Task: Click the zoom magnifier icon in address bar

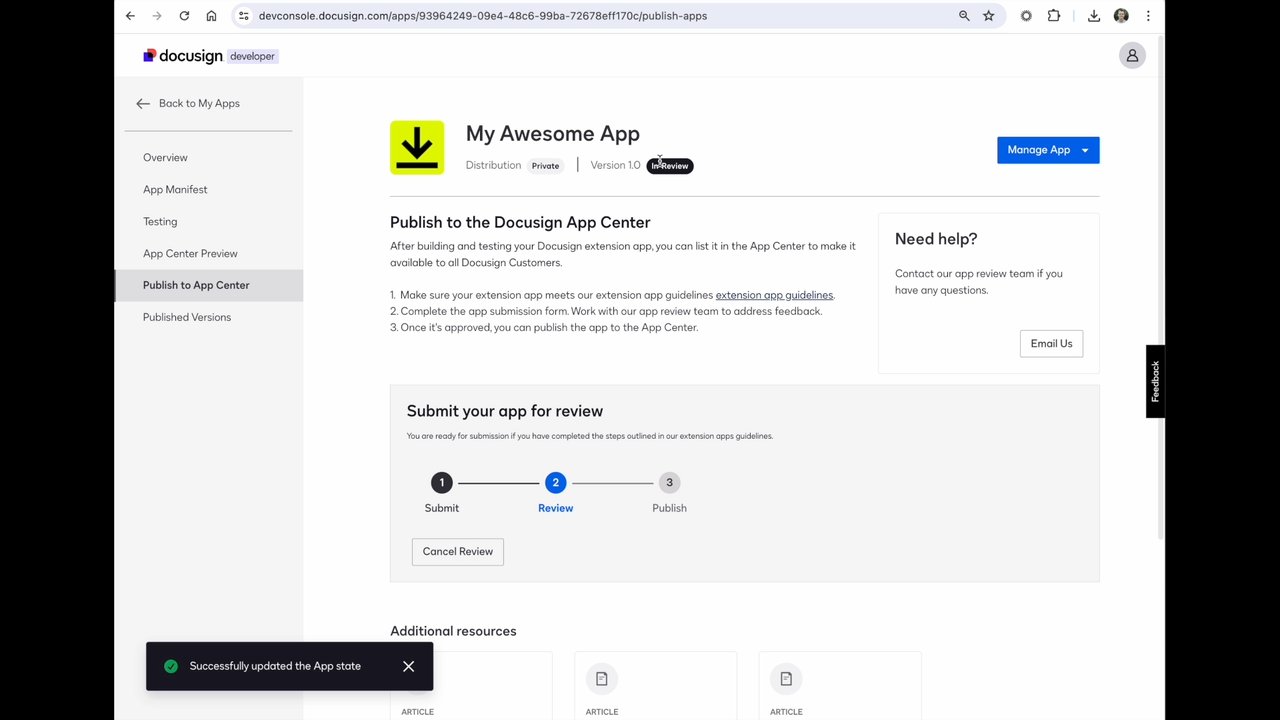Action: tap(964, 16)
